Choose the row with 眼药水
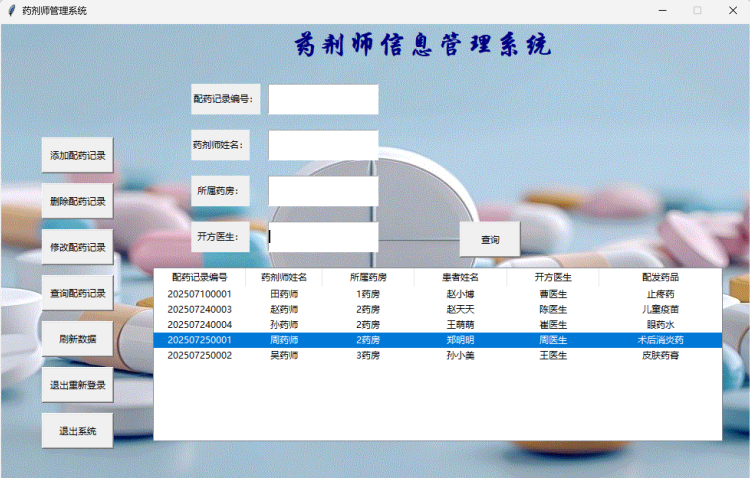Viewport: 750px width, 478px height. coord(660,325)
